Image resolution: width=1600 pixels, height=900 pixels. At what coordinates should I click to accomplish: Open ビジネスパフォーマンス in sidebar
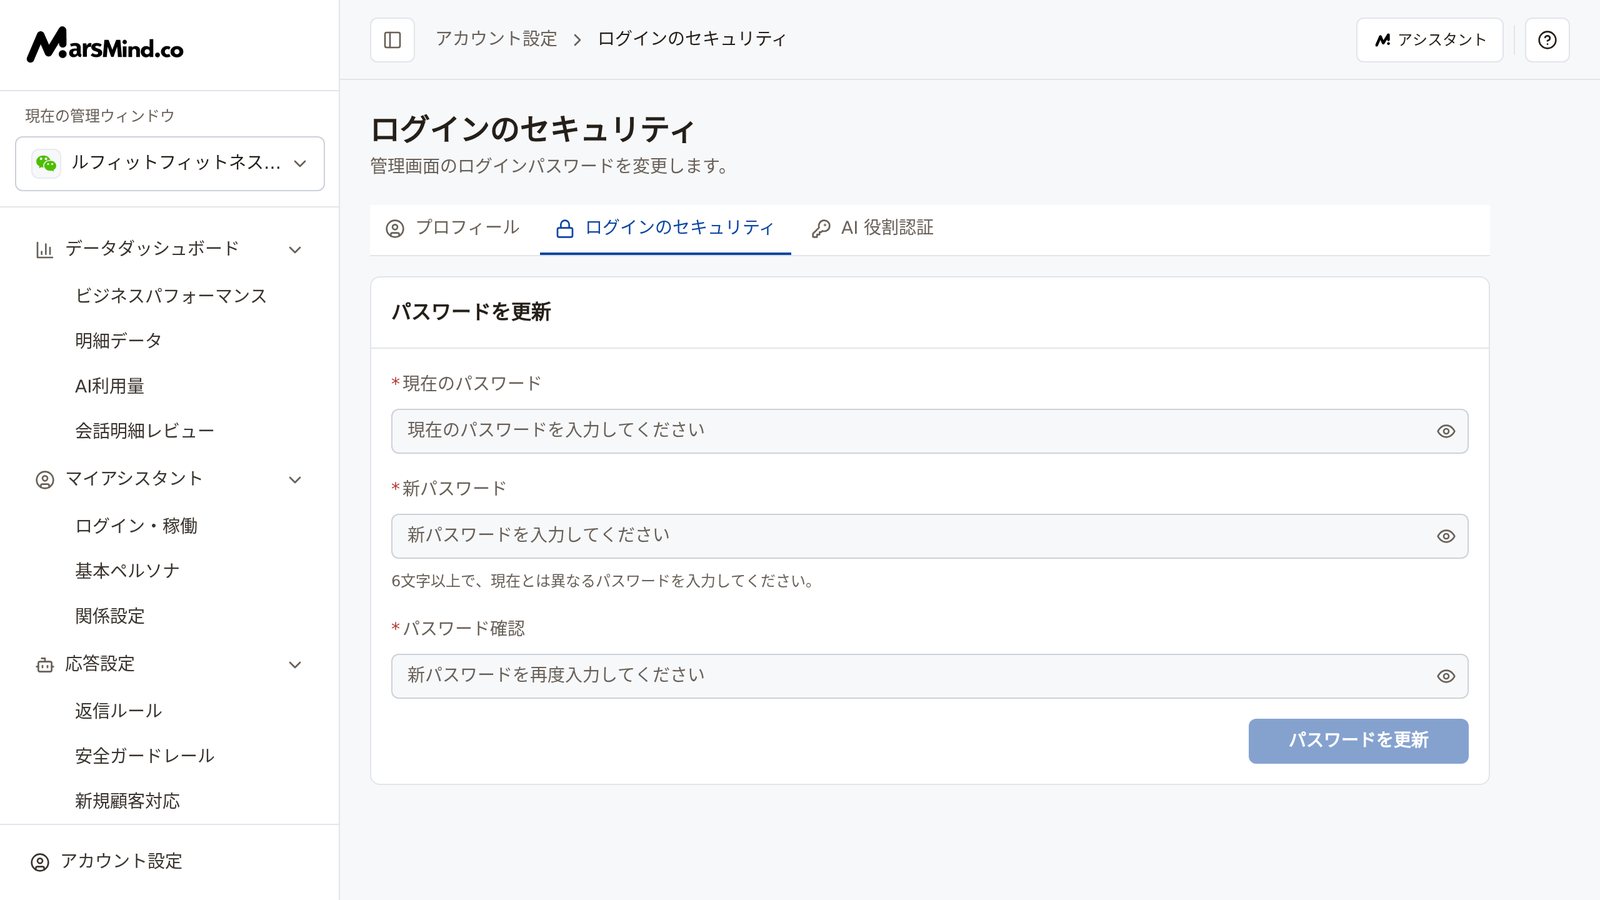click(x=171, y=296)
